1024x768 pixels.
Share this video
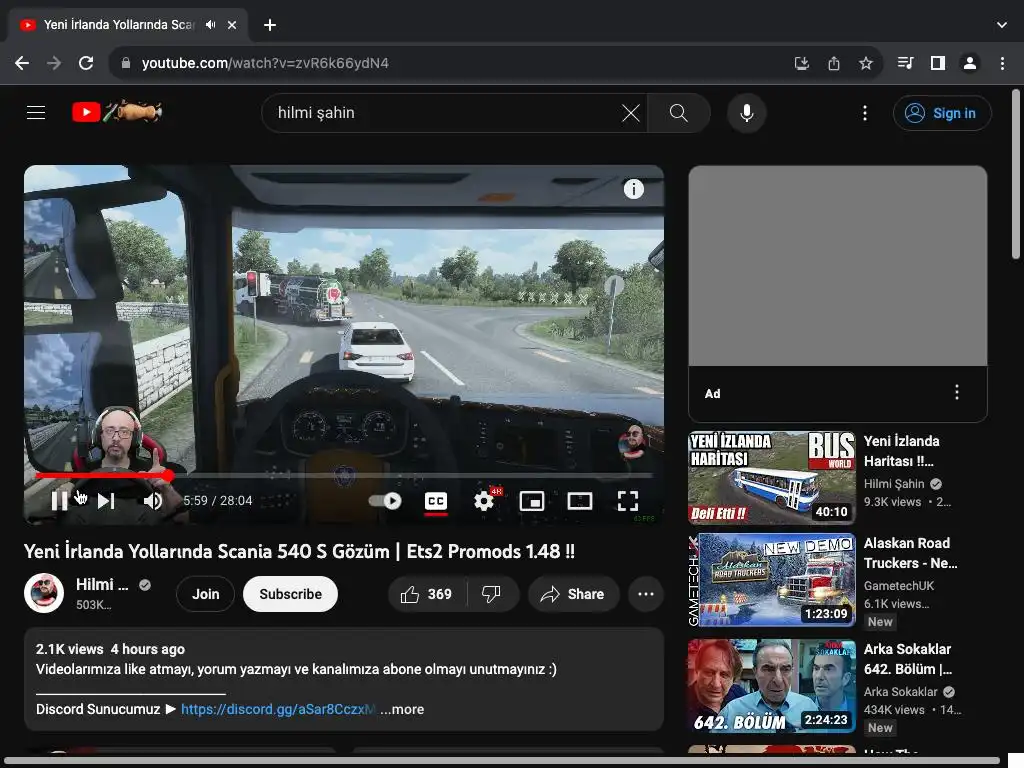tap(573, 594)
